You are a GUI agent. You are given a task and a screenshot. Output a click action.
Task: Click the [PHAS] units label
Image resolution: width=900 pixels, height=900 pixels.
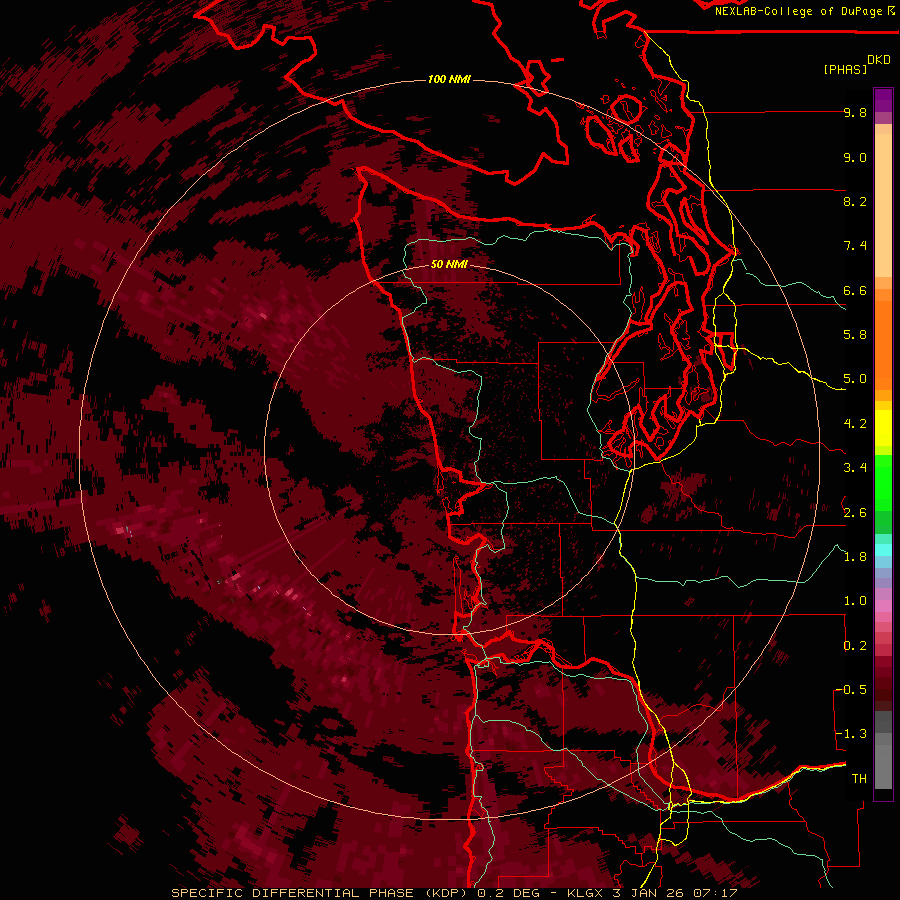tap(845, 70)
